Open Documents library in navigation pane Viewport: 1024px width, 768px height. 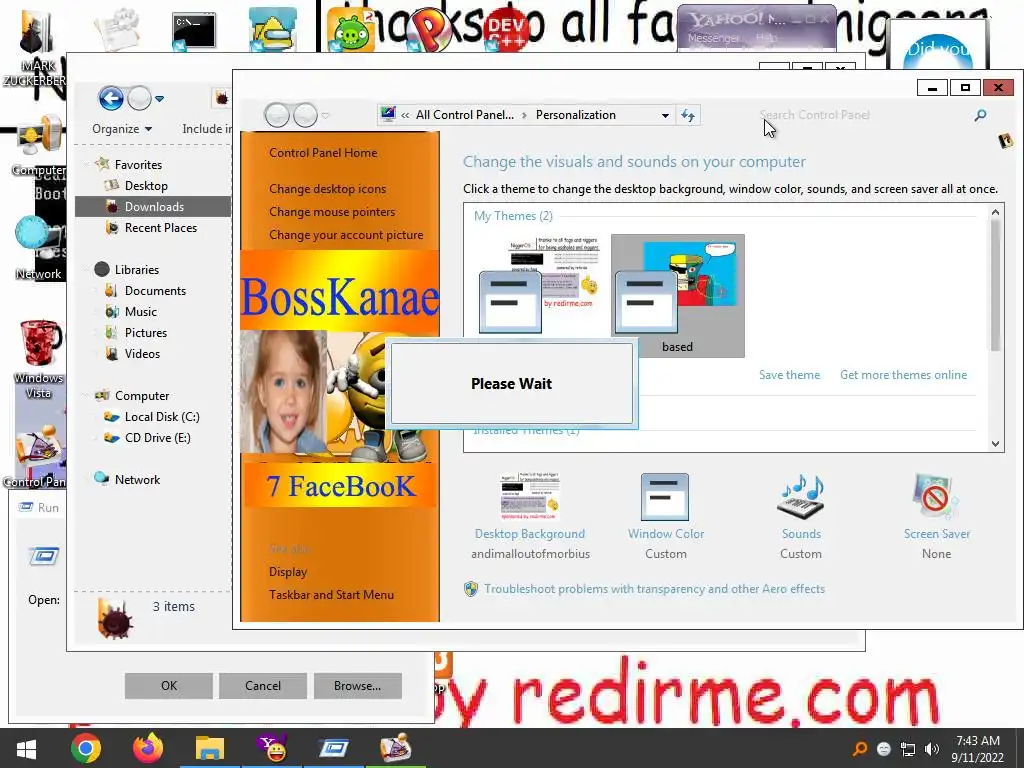click(155, 291)
